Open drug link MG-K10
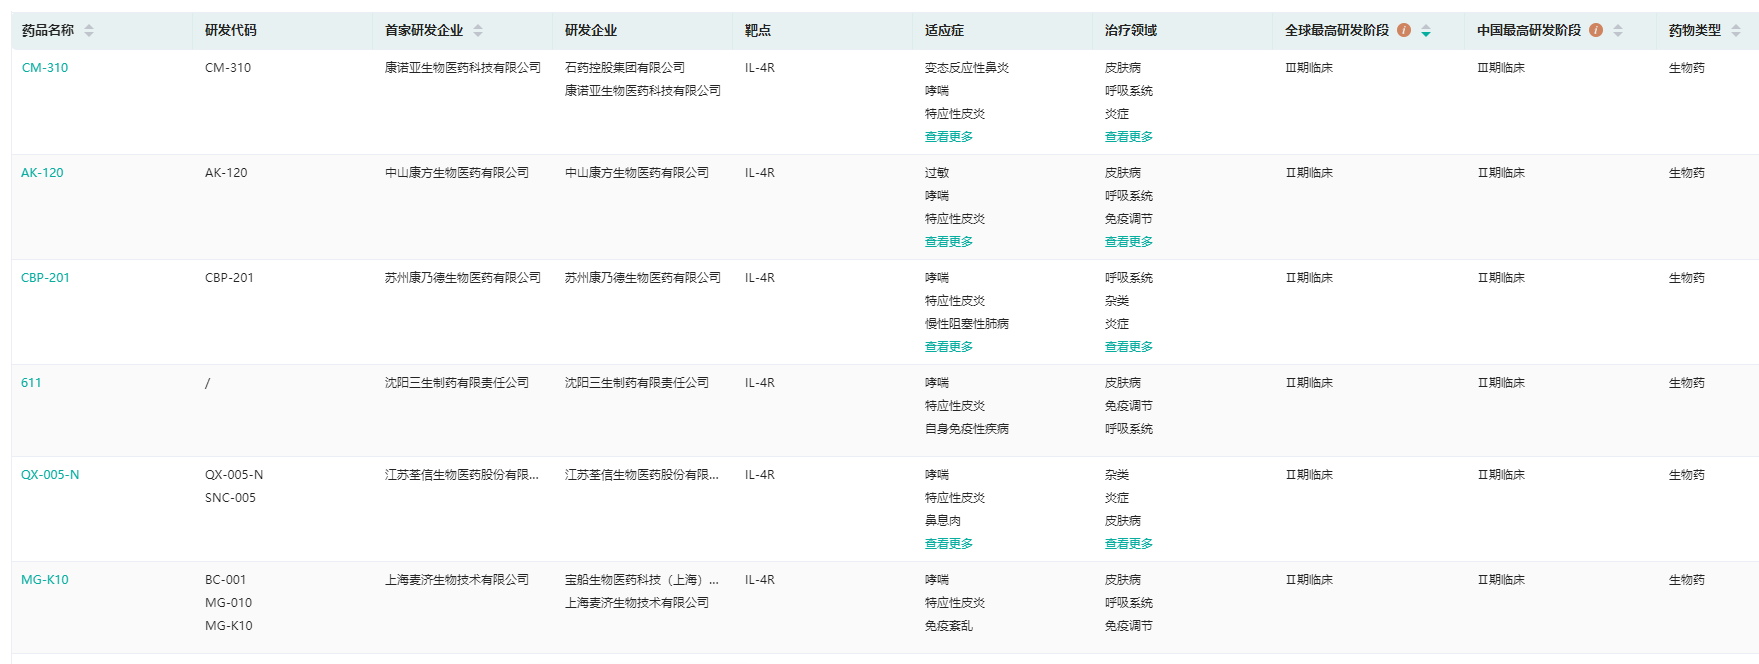 pyautogui.click(x=45, y=580)
